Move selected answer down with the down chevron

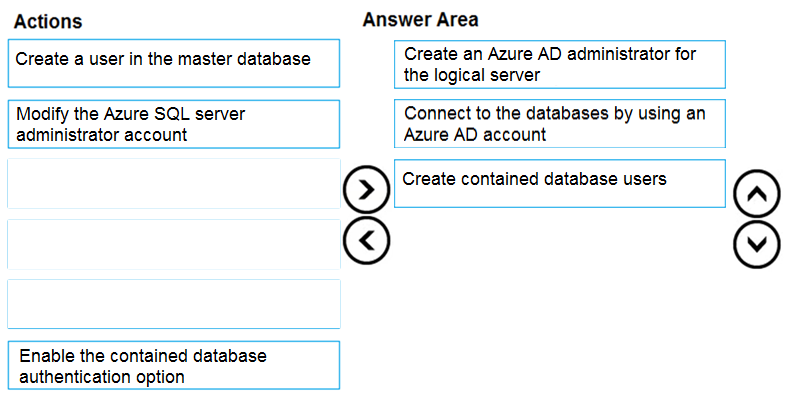coord(757,244)
